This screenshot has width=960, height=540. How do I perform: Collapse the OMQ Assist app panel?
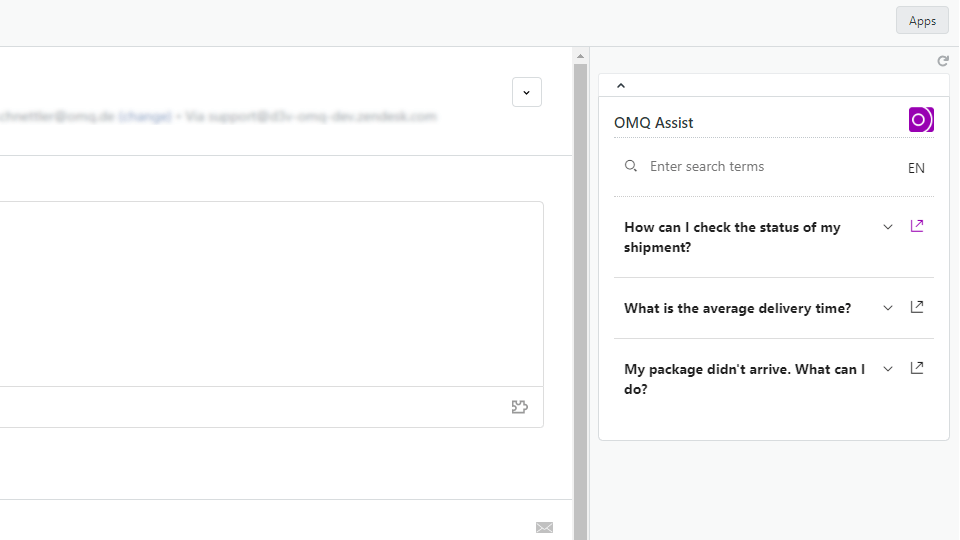pyautogui.click(x=621, y=86)
